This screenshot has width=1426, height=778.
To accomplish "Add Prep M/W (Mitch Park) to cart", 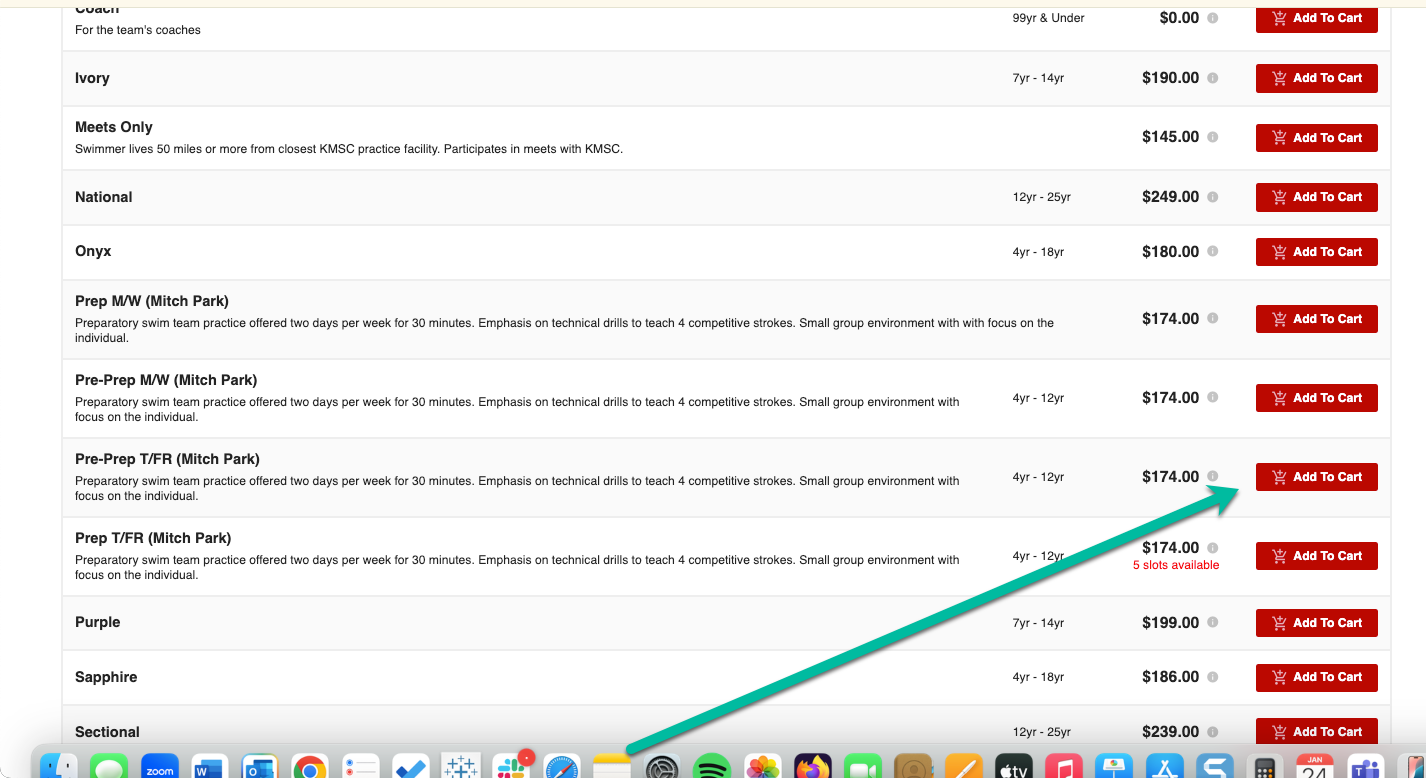I will click(1316, 319).
